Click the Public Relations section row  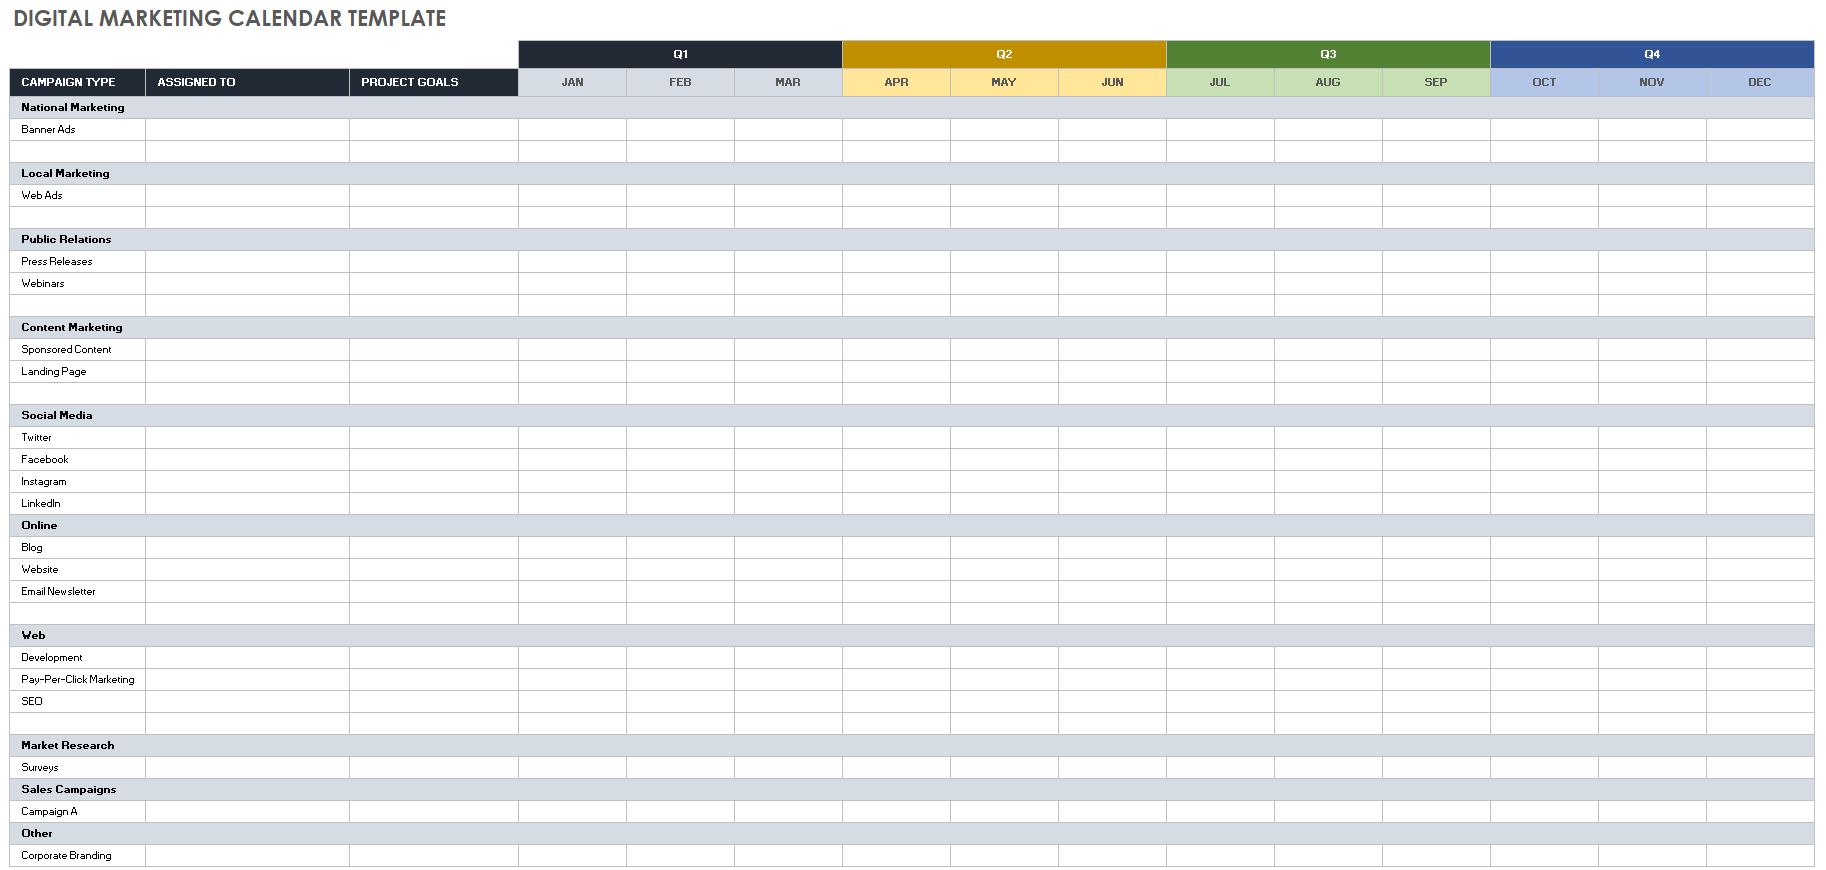tap(912, 239)
